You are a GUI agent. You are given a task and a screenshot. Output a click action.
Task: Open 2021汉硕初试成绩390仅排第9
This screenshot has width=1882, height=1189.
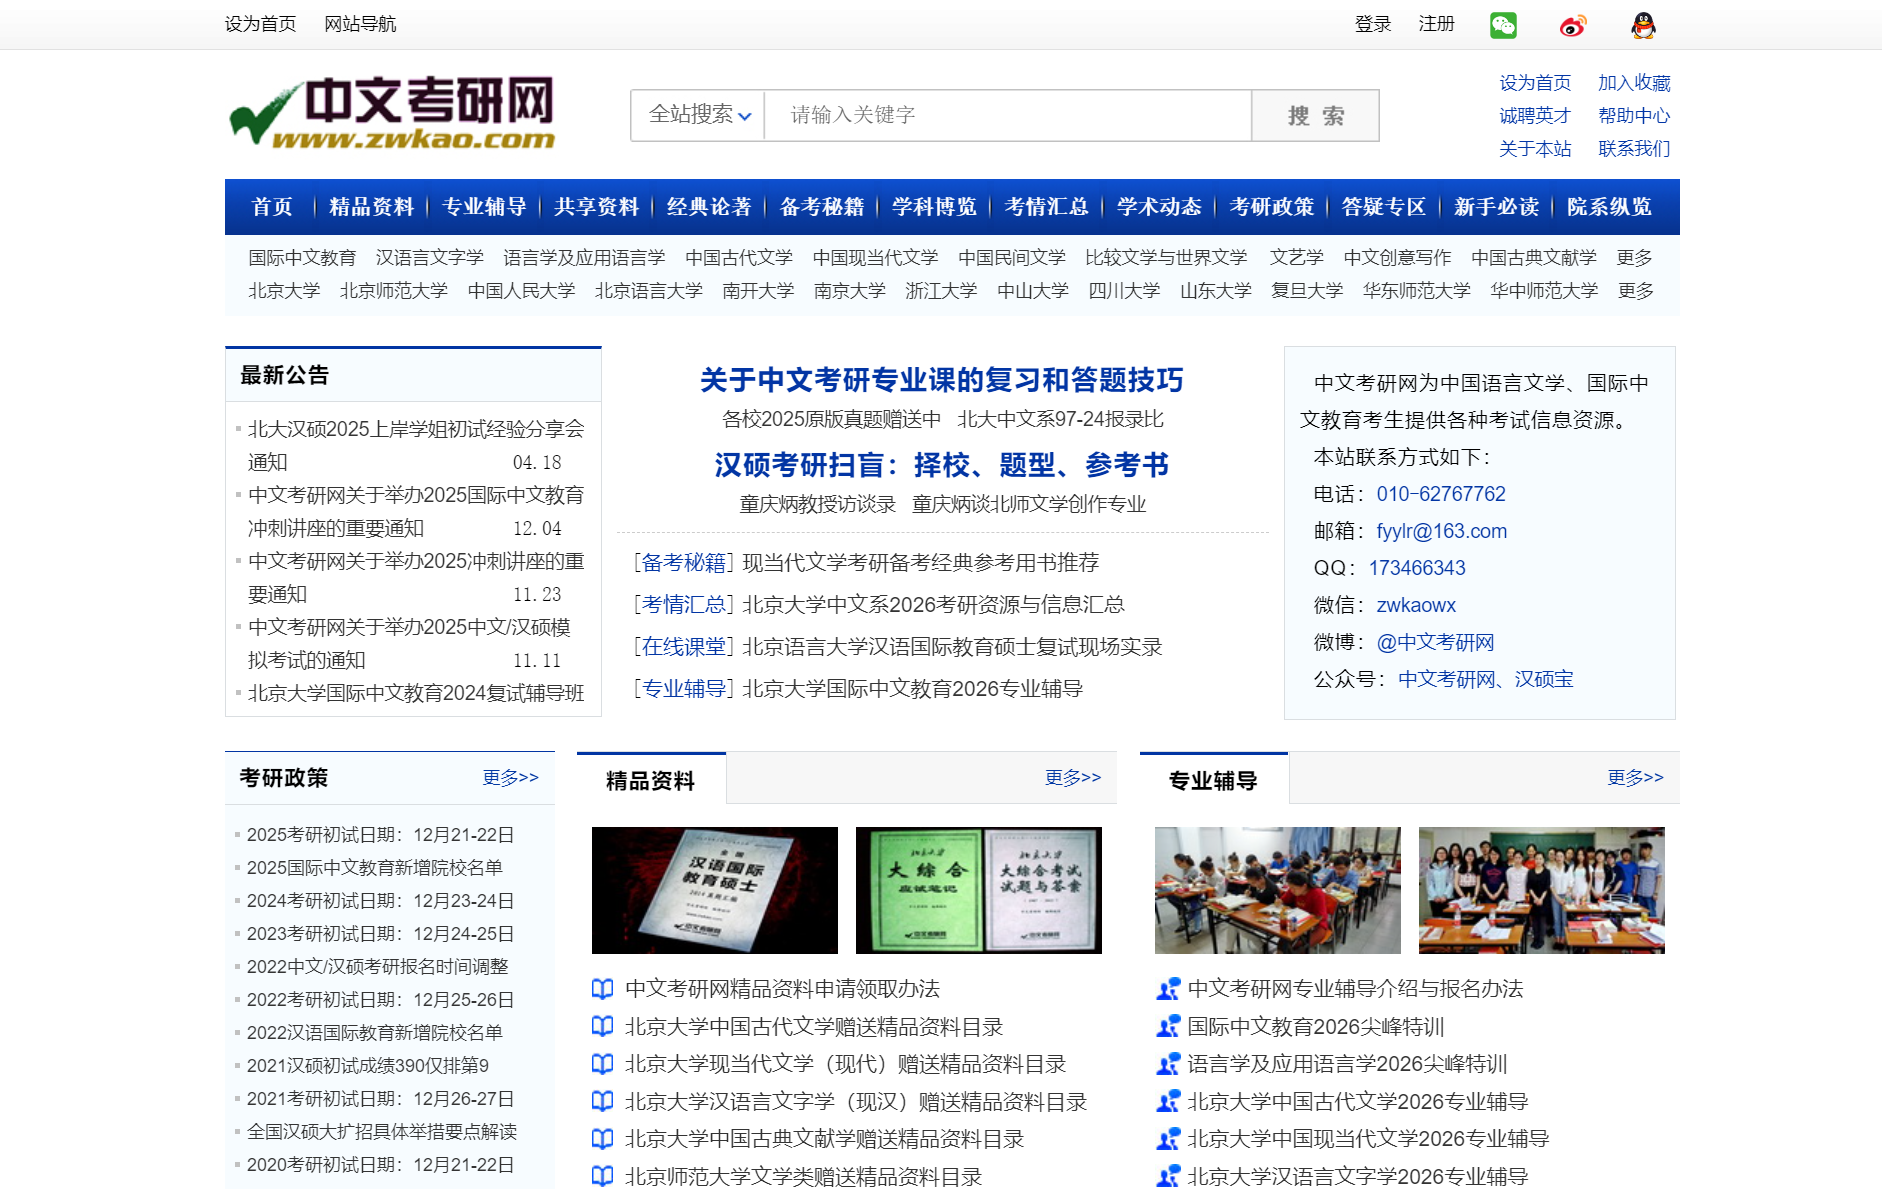367,1066
